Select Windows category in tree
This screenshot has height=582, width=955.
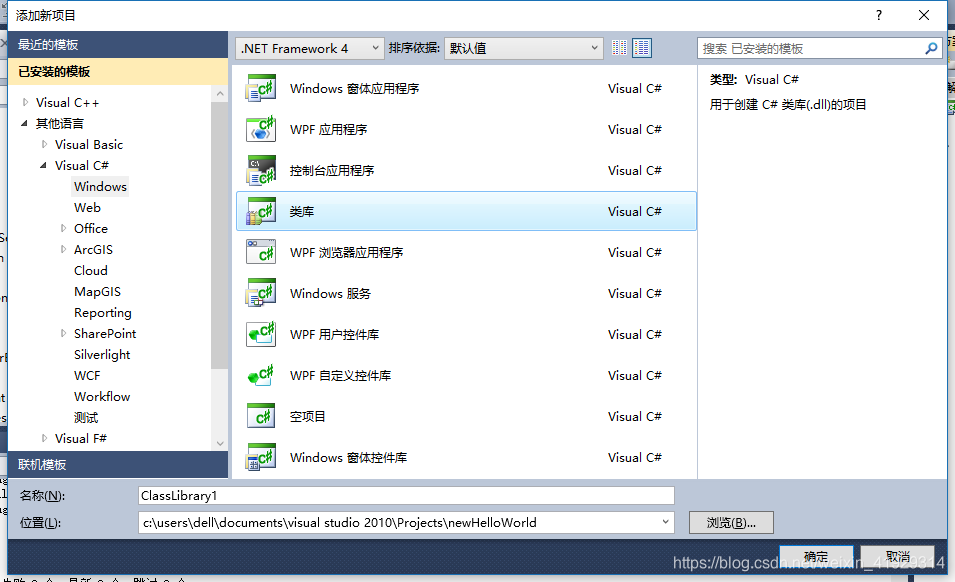pos(100,186)
